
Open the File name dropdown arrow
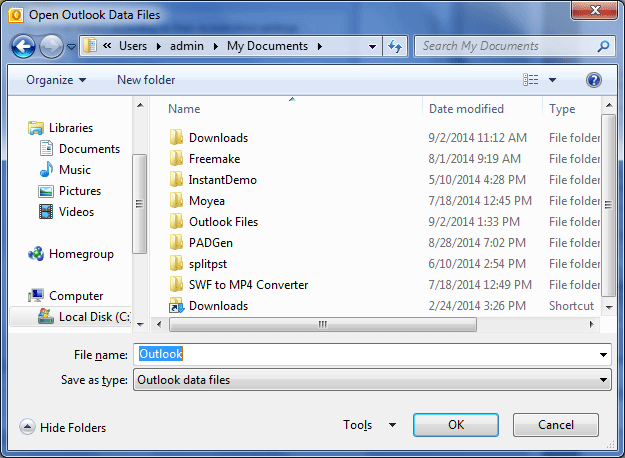(x=603, y=355)
